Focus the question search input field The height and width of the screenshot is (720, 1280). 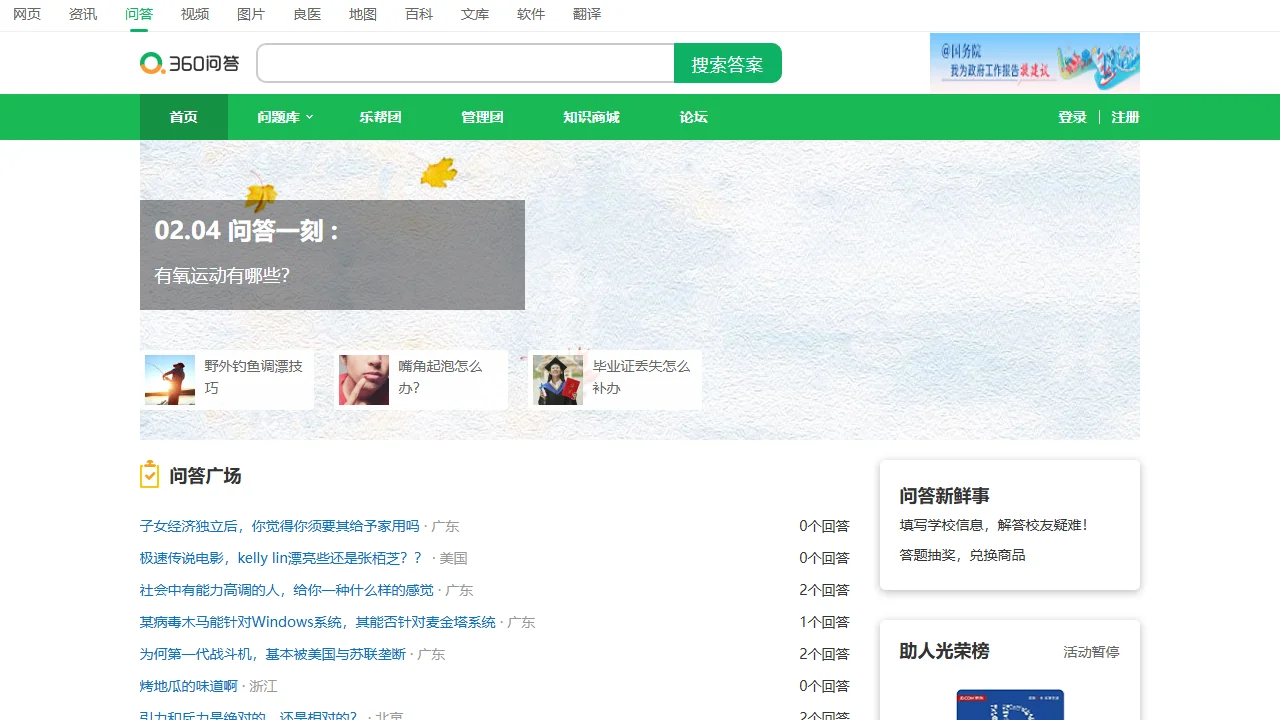466,64
